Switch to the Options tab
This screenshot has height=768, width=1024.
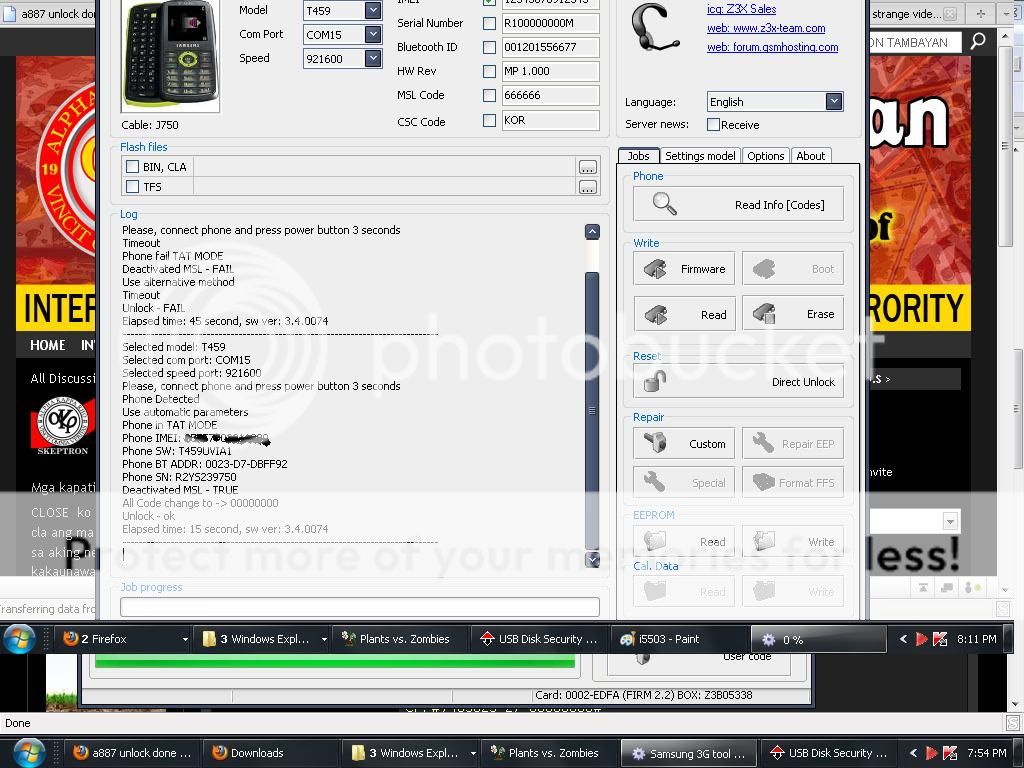pos(765,155)
